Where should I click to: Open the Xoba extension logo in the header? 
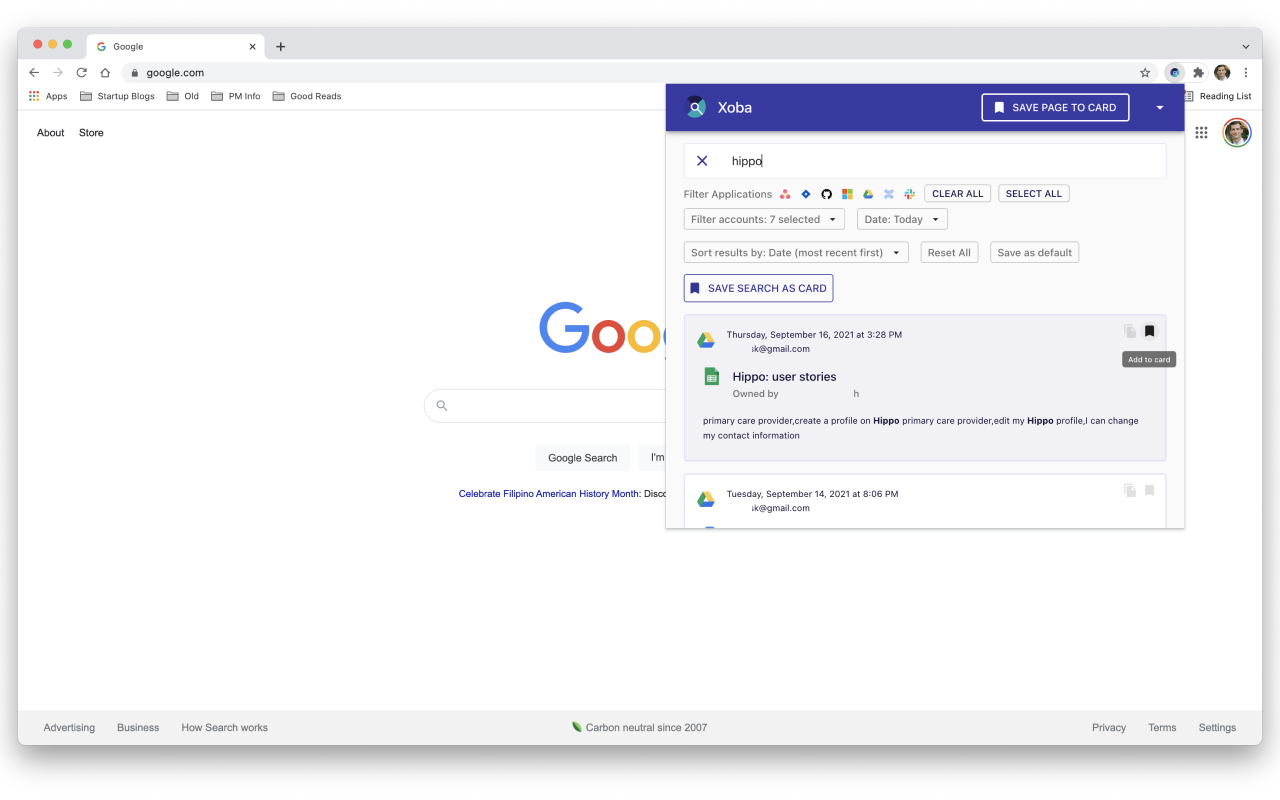pyautogui.click(x=695, y=106)
